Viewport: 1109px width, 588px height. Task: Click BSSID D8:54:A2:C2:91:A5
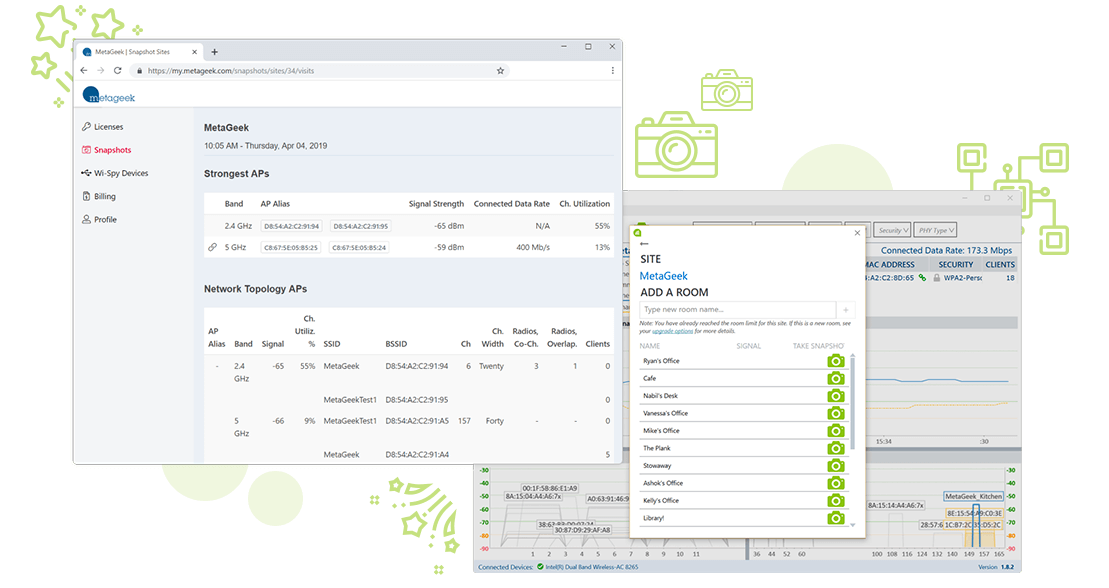(x=417, y=421)
